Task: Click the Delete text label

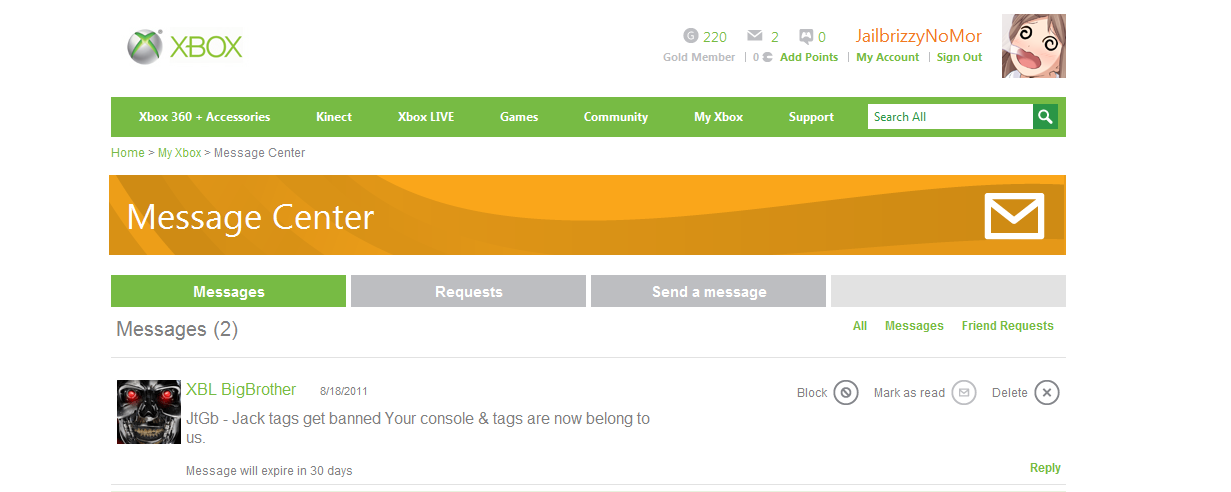Action: click(1010, 393)
